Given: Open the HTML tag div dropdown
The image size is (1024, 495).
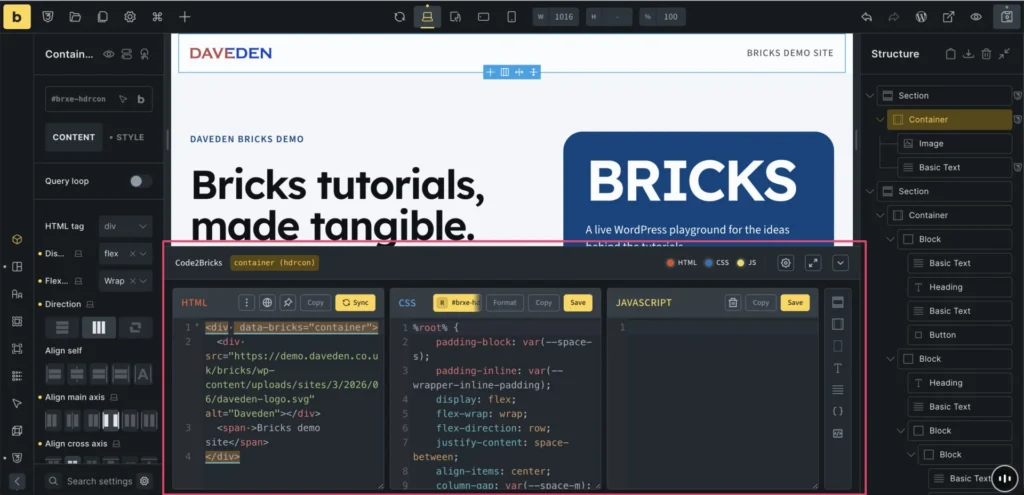Looking at the screenshot, I should click(125, 226).
